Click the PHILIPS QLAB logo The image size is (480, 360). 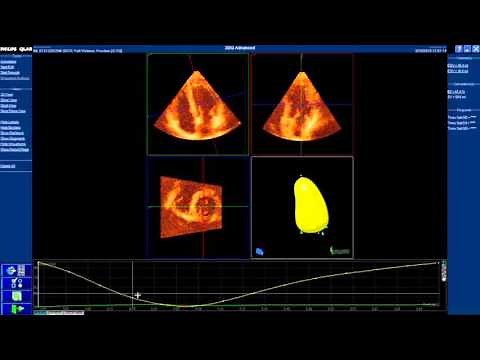click(16, 49)
